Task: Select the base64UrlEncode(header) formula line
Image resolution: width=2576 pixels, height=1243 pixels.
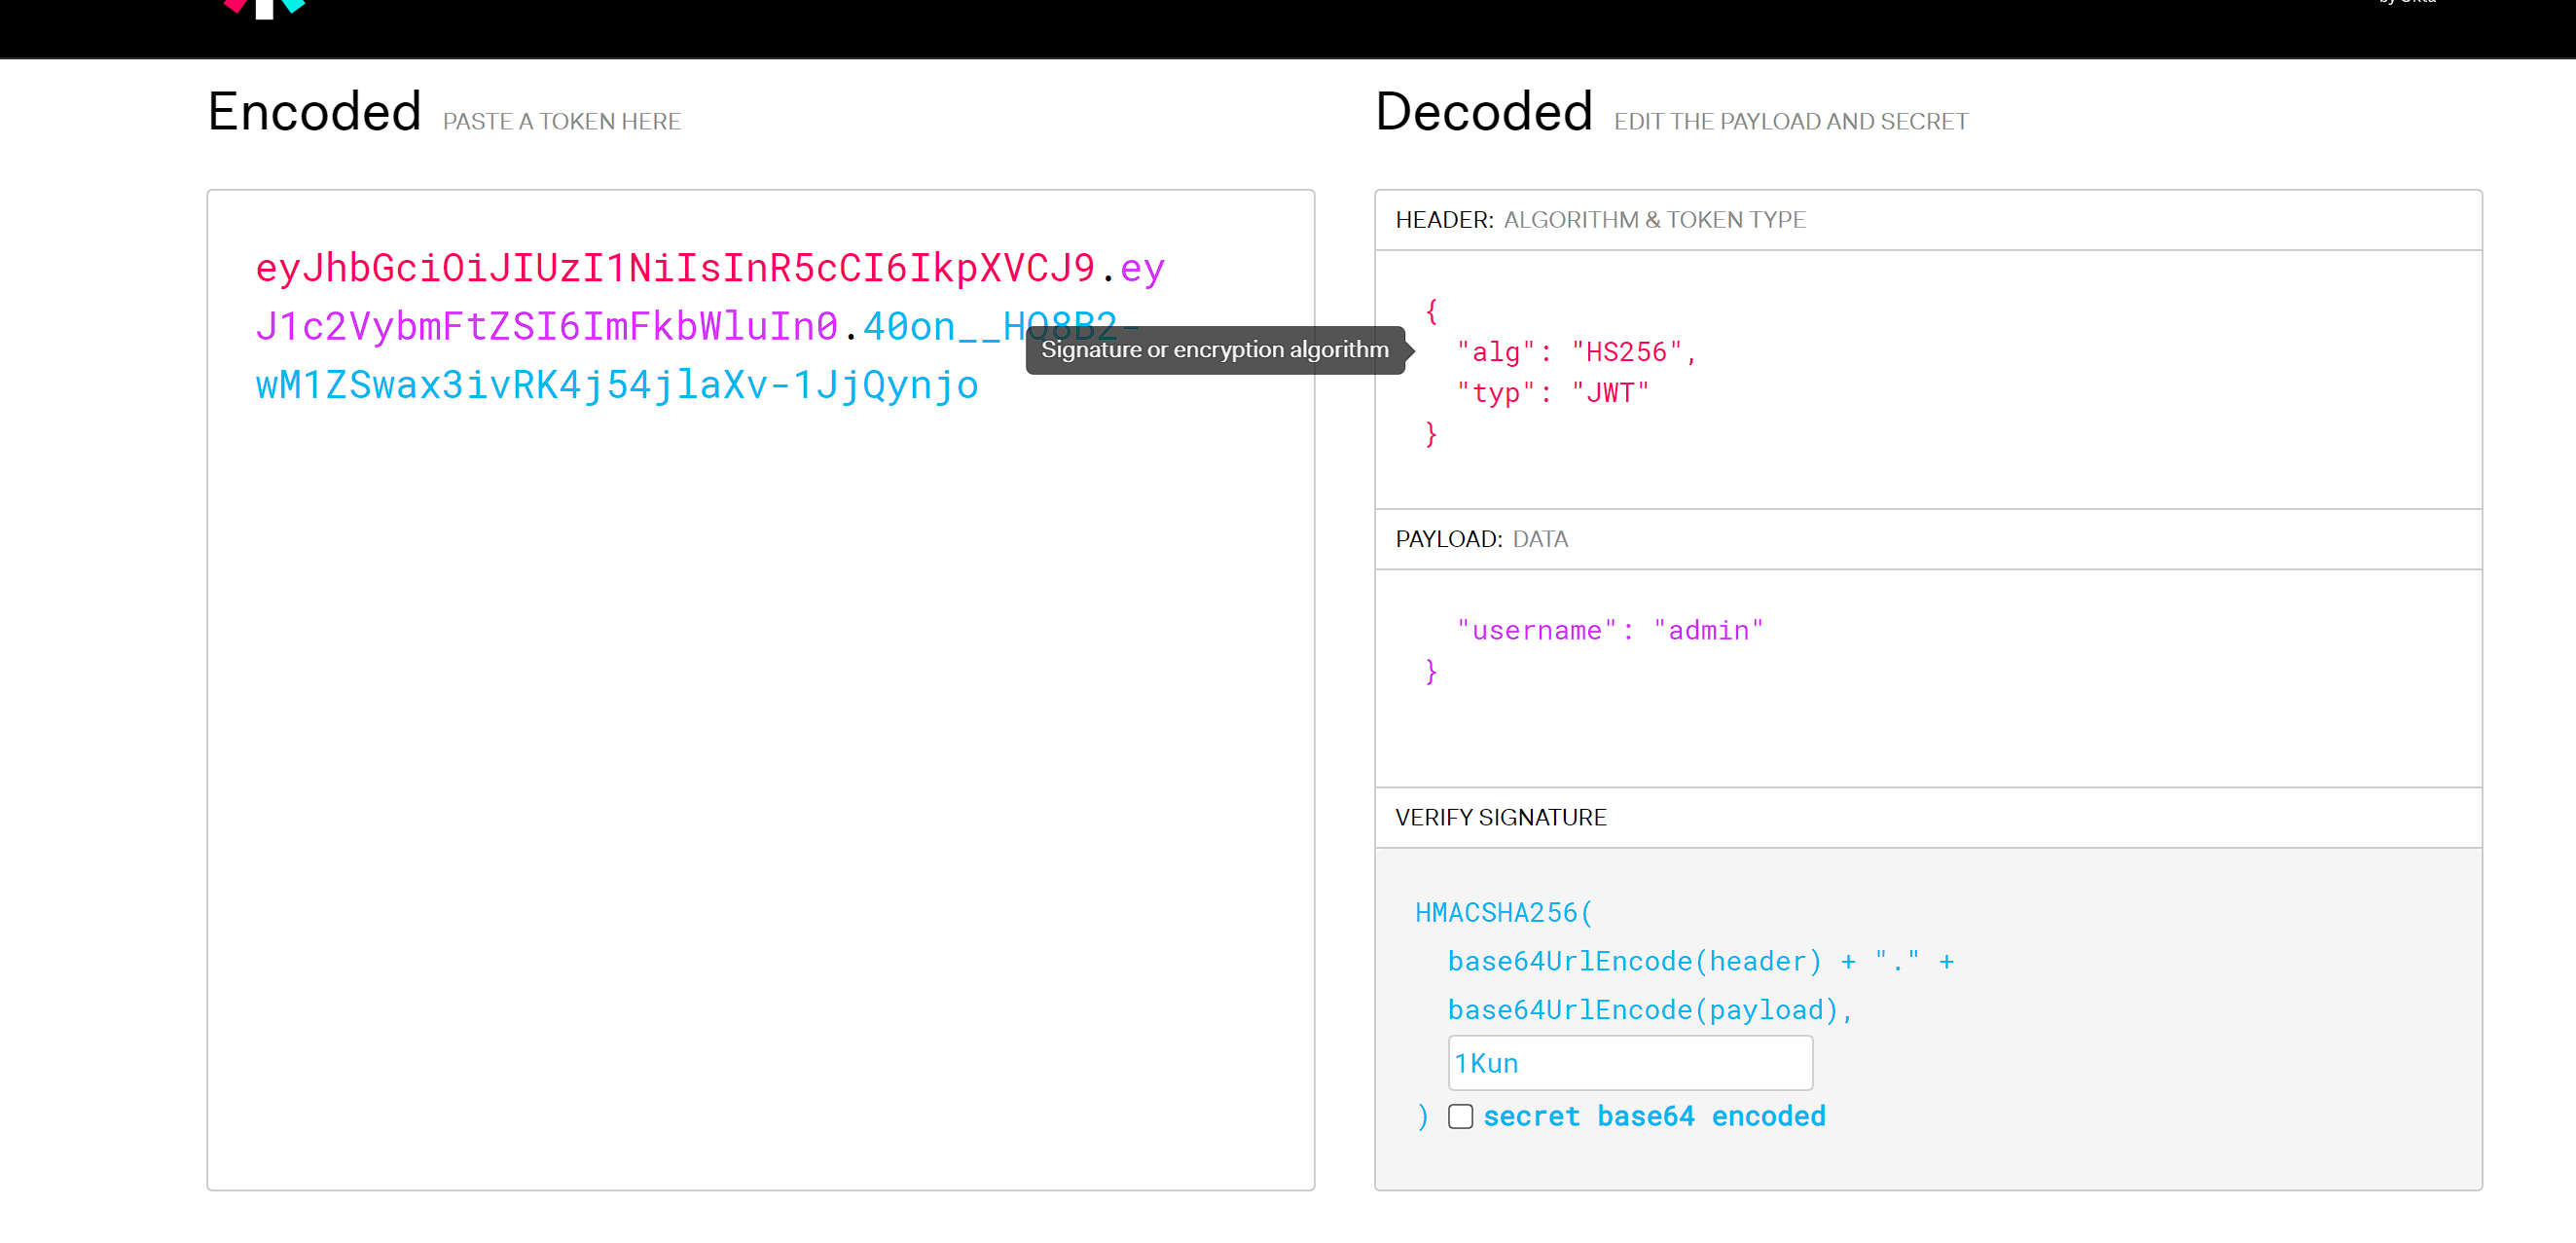Action: click(1700, 961)
